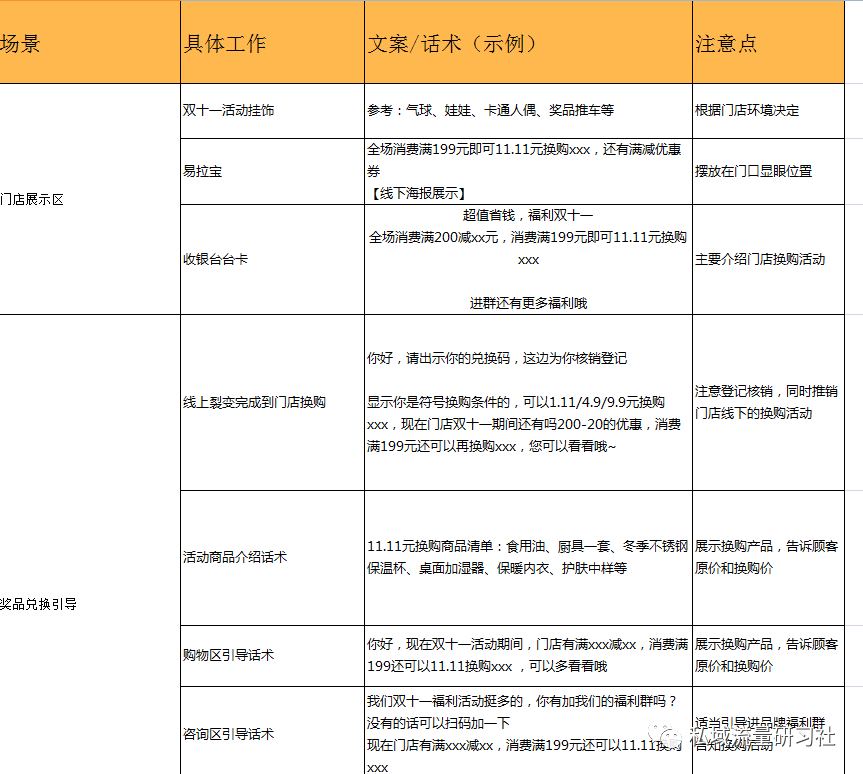This screenshot has width=863, height=774.
Task: Select the cell starting 11.11元换购商品清单
Action: click(528, 558)
